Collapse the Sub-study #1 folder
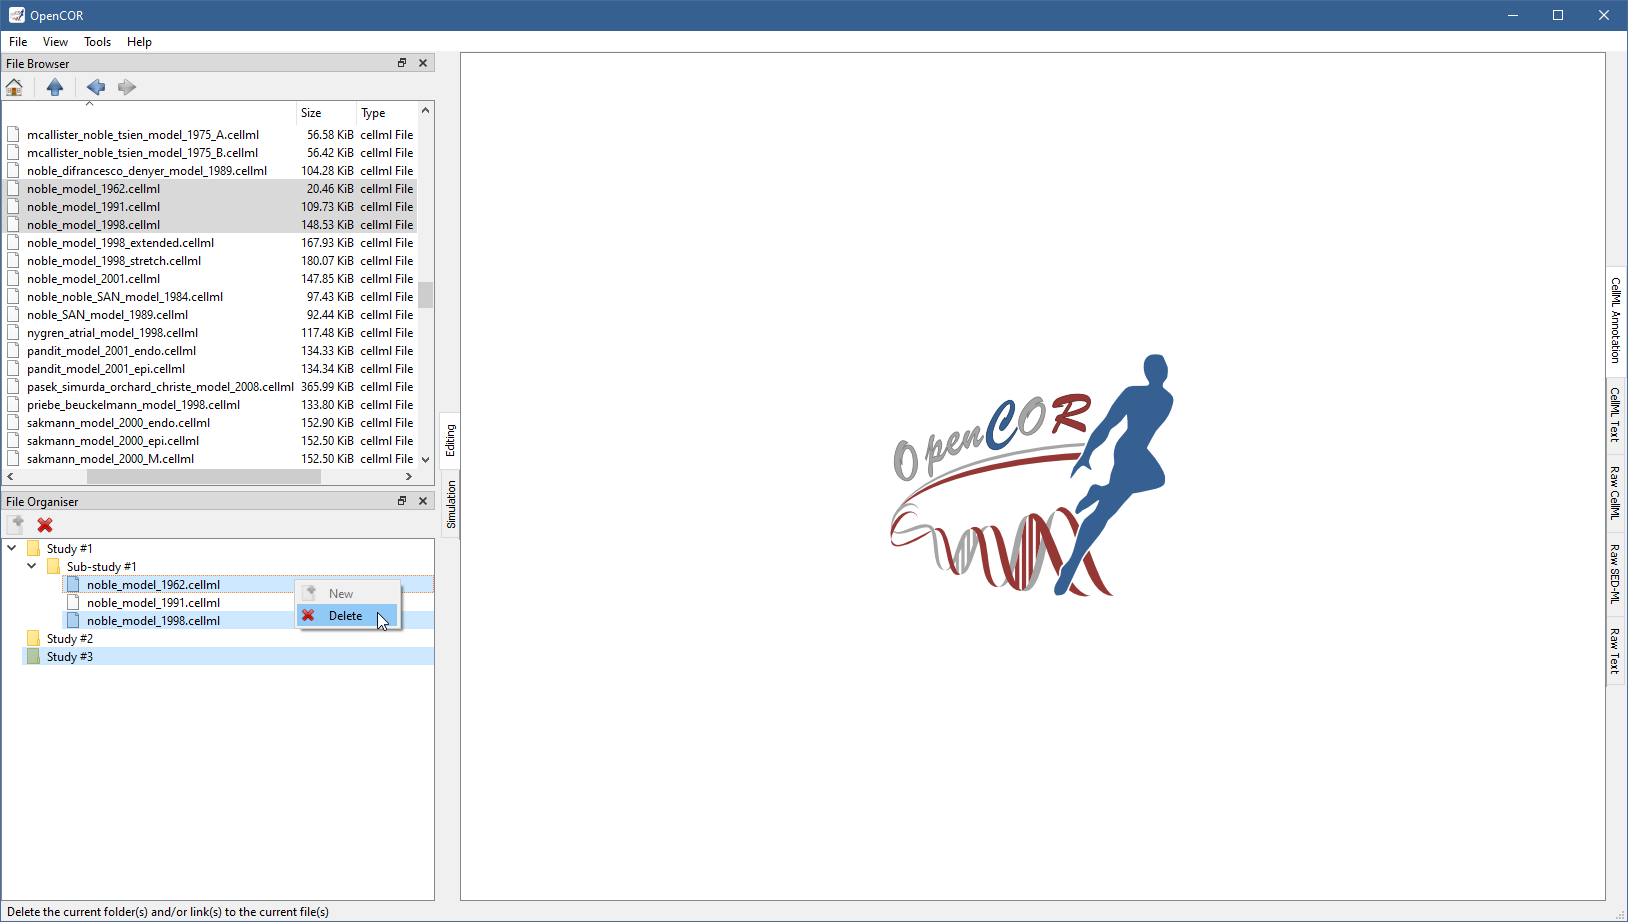The height and width of the screenshot is (922, 1628). [x=32, y=566]
